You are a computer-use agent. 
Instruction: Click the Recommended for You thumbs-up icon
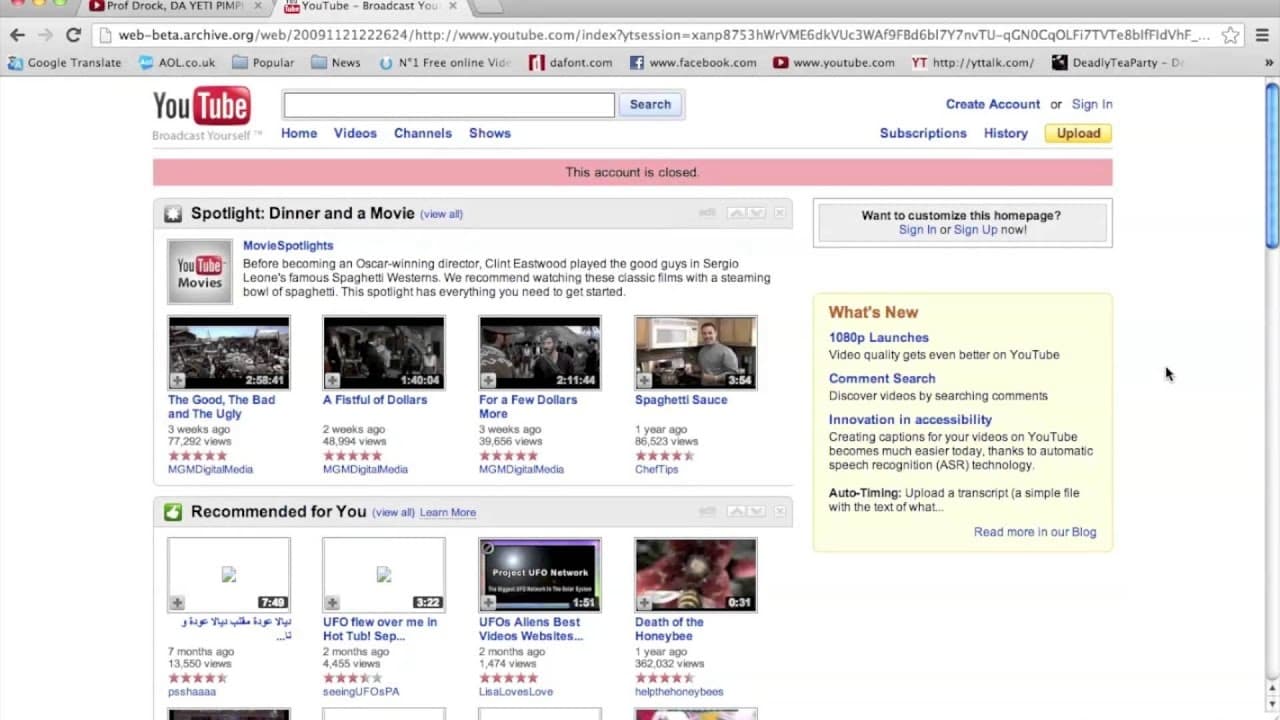tap(173, 512)
